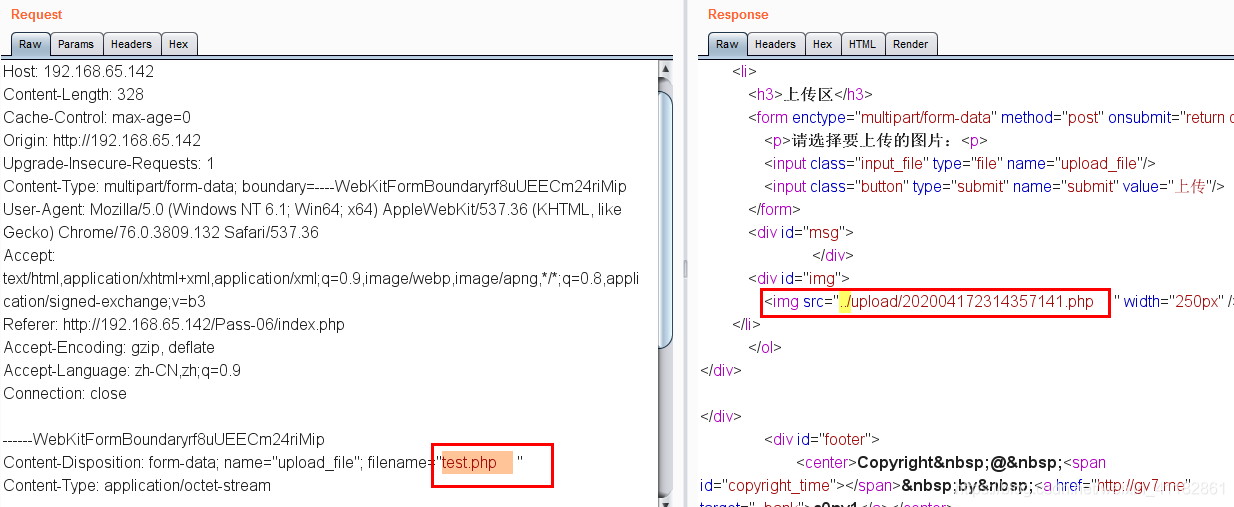Switch to Request Raw tab

pyautogui.click(x=30, y=44)
